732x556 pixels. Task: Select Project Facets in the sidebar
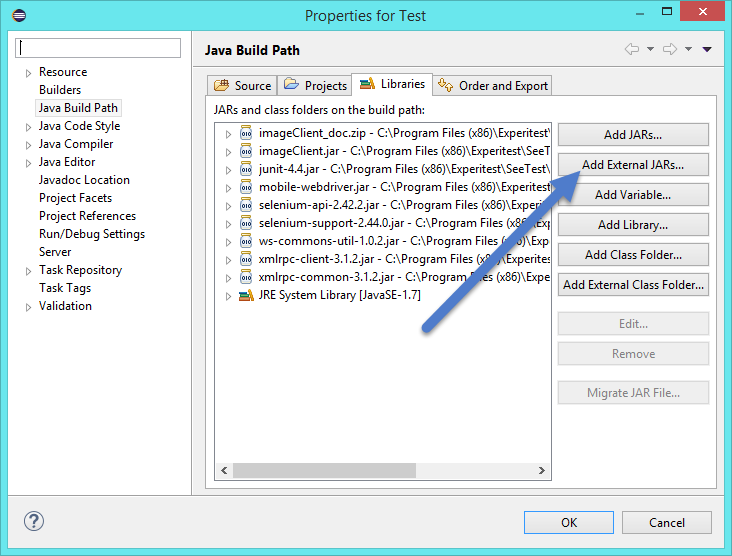(75, 198)
